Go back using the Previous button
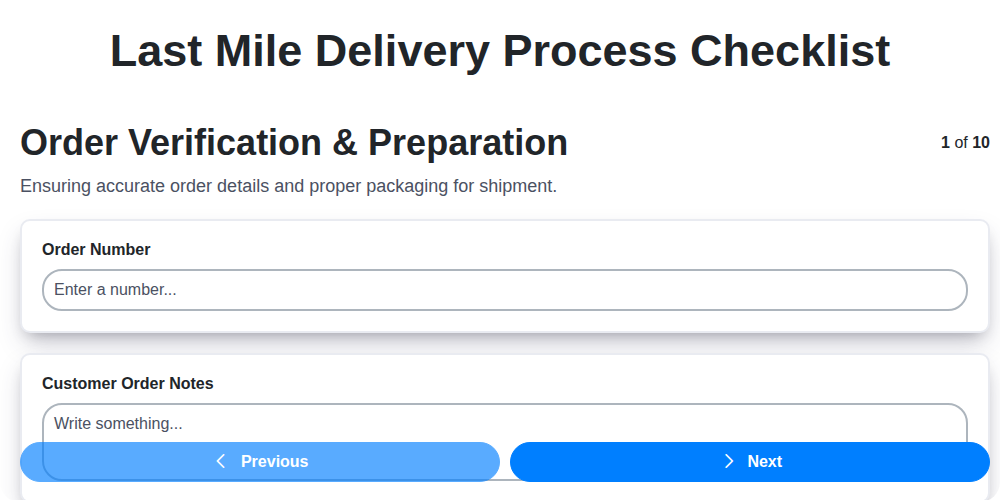 260,462
